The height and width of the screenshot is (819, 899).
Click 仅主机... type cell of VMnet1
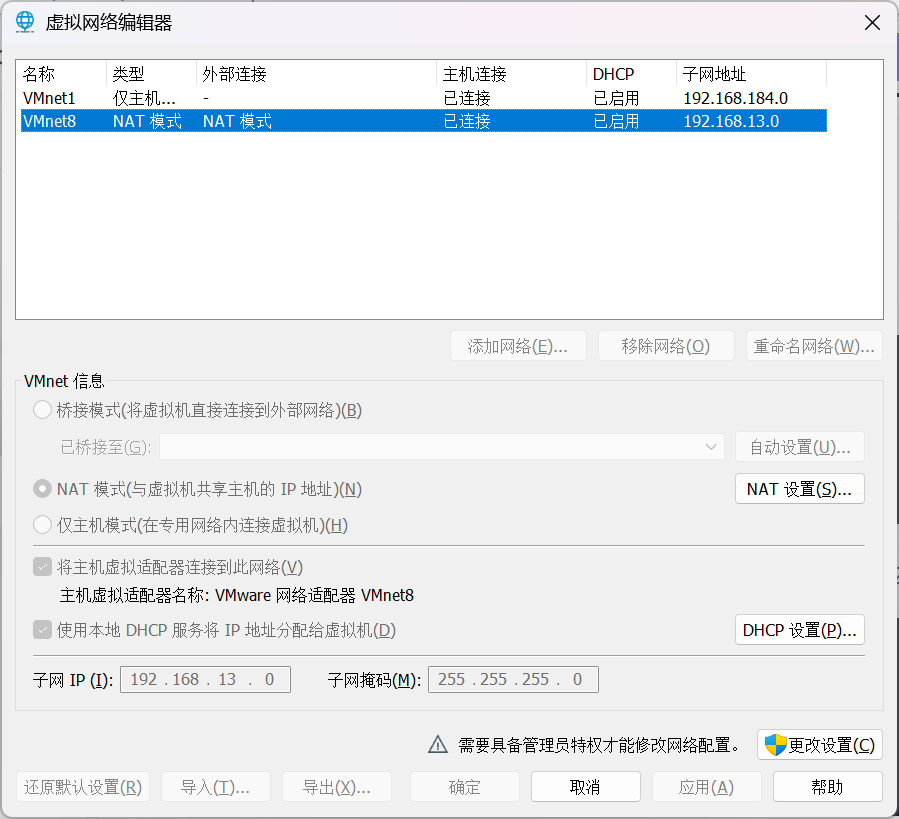[x=144, y=98]
